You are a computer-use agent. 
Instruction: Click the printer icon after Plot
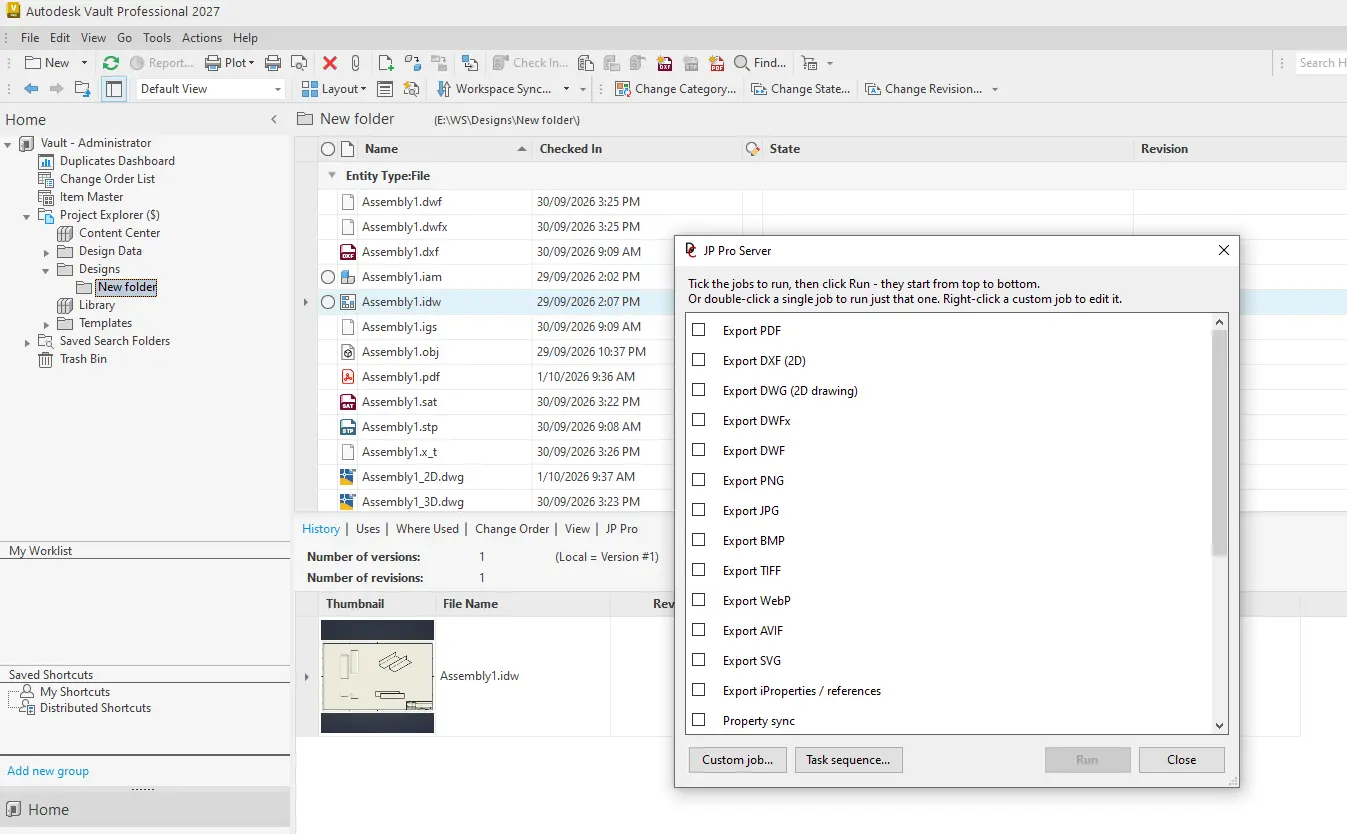[x=273, y=63]
